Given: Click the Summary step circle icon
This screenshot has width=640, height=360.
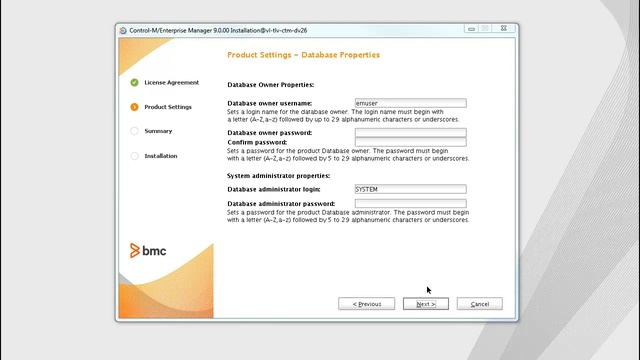Looking at the screenshot, I should (x=134, y=131).
